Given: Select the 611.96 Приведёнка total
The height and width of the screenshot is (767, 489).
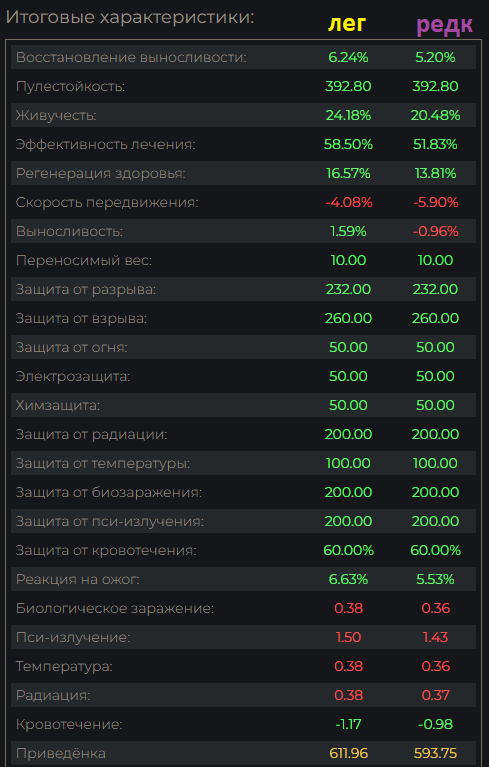Looking at the screenshot, I should tap(348, 753).
